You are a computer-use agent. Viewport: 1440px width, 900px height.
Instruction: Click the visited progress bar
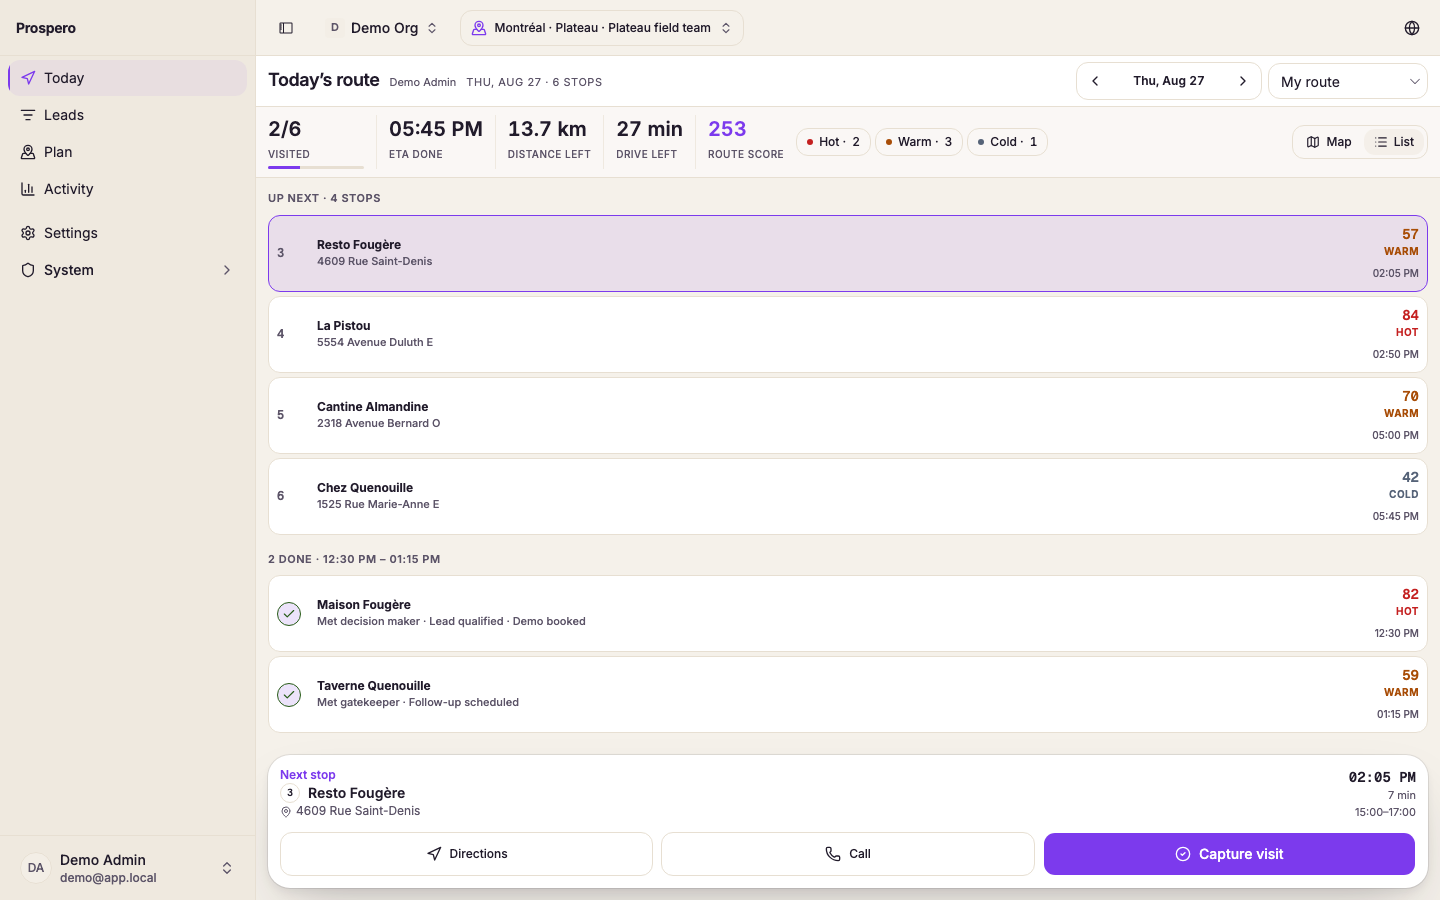(316, 167)
